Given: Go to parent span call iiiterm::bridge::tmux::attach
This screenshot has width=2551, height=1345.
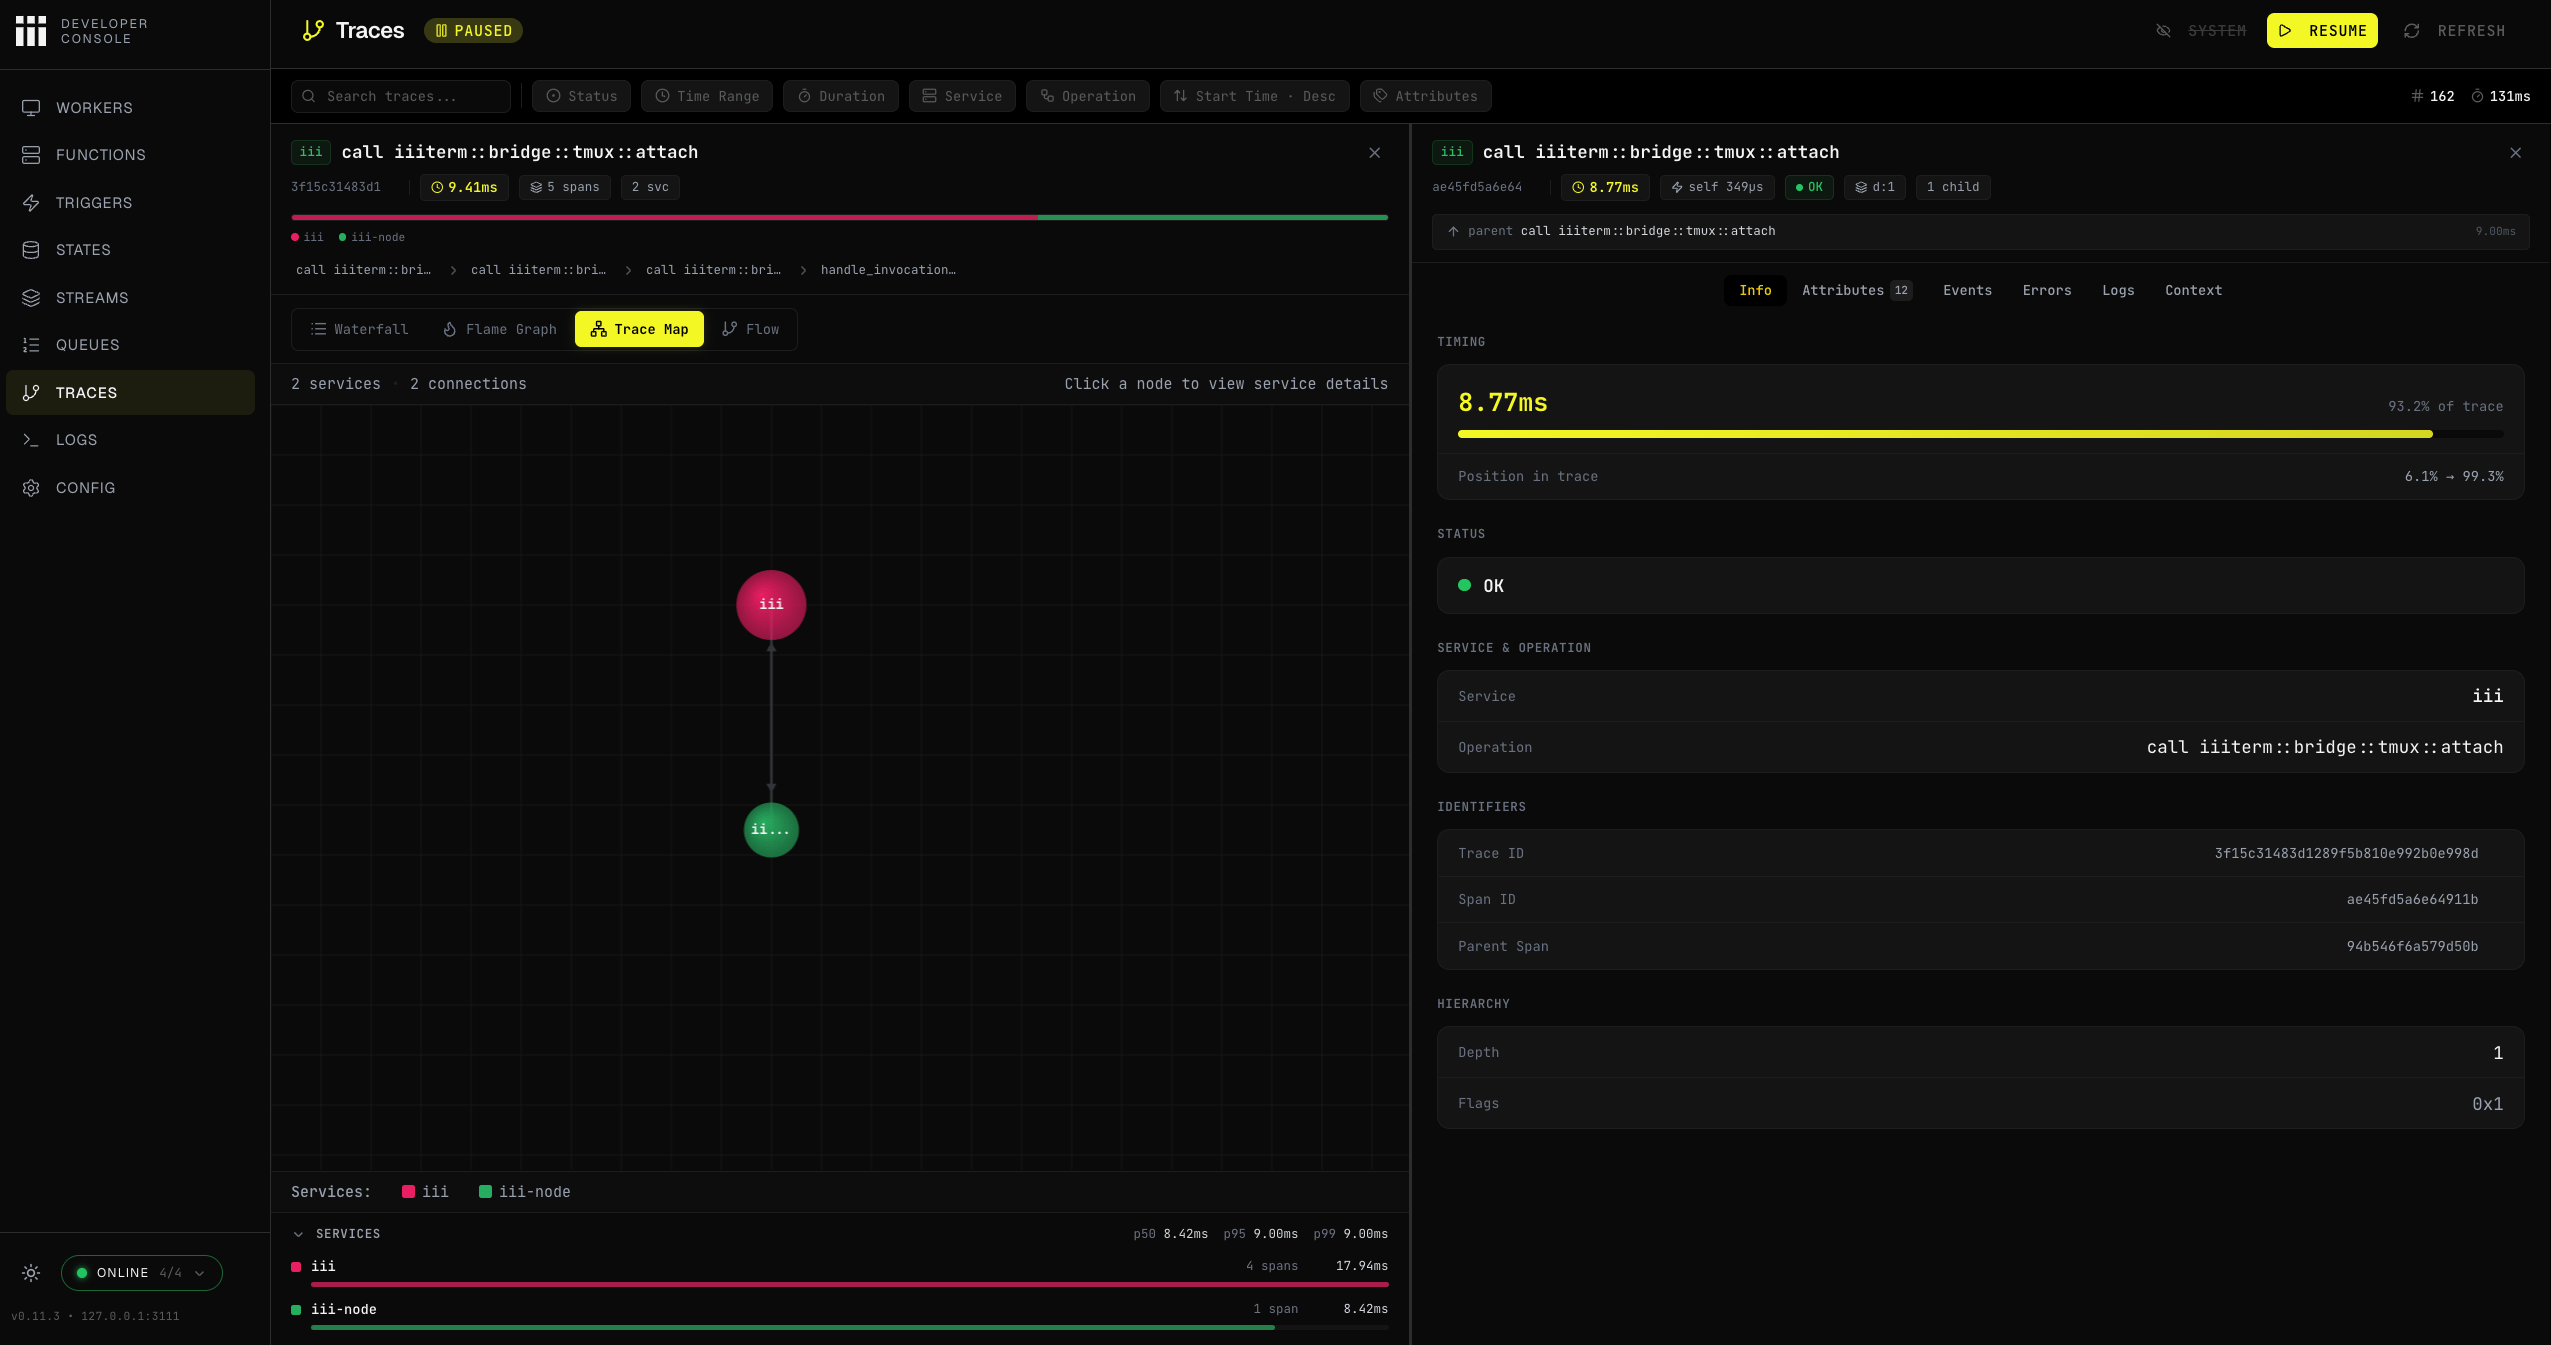Looking at the screenshot, I should (1980, 232).
